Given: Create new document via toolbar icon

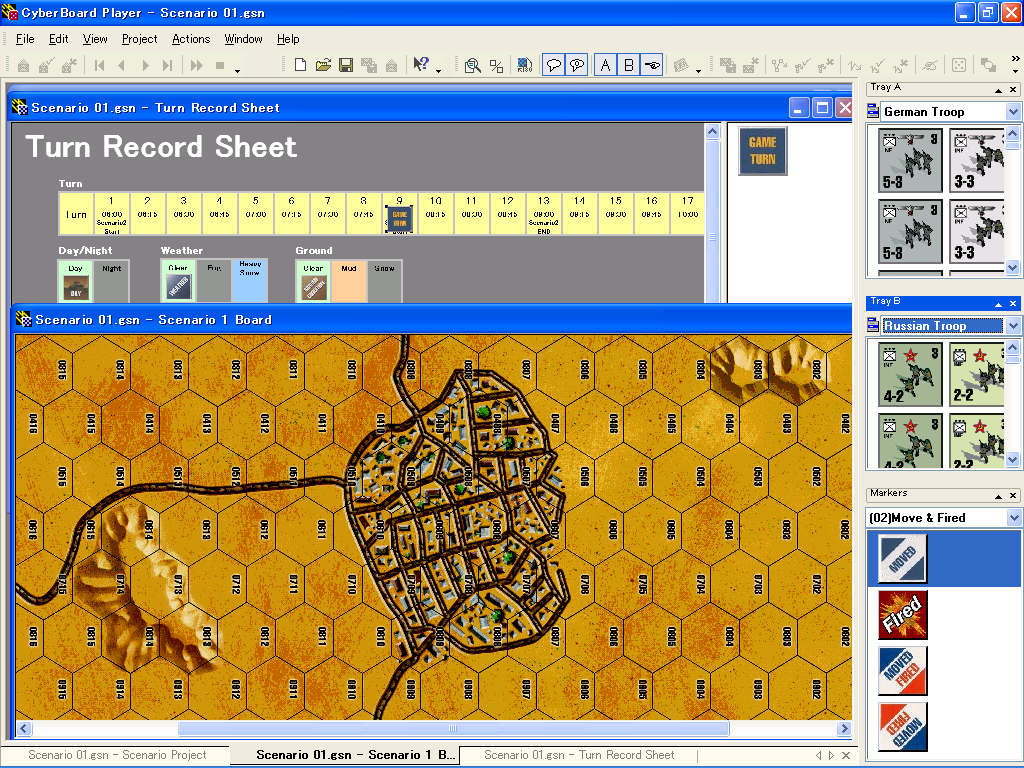Looking at the screenshot, I should pyautogui.click(x=300, y=66).
